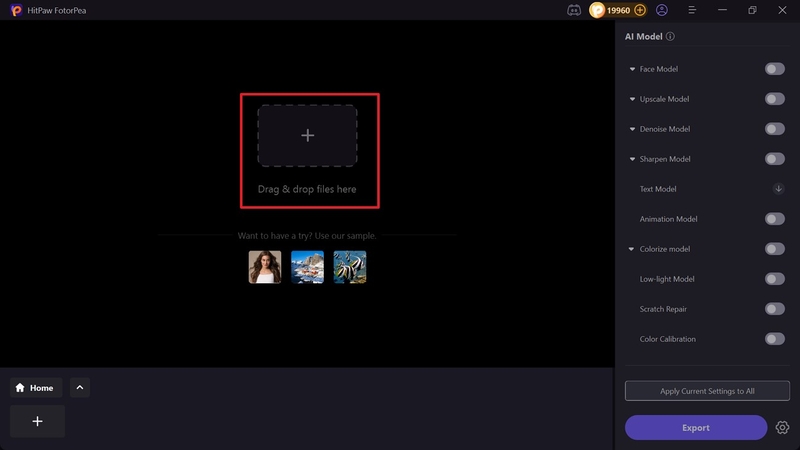Expand the Sharpen Model arrow

pos(632,159)
